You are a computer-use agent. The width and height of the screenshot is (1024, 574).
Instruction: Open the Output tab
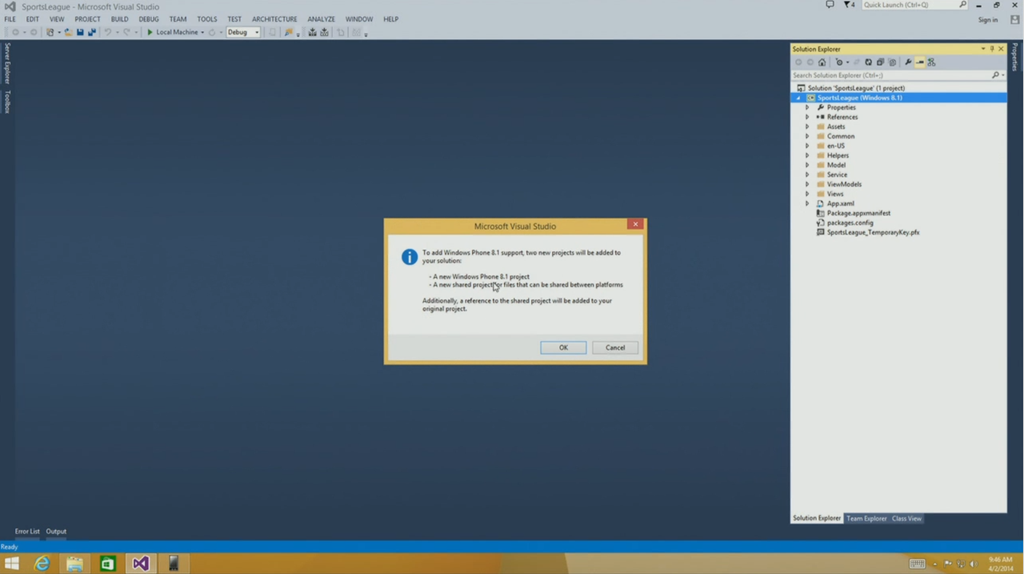[56, 532]
